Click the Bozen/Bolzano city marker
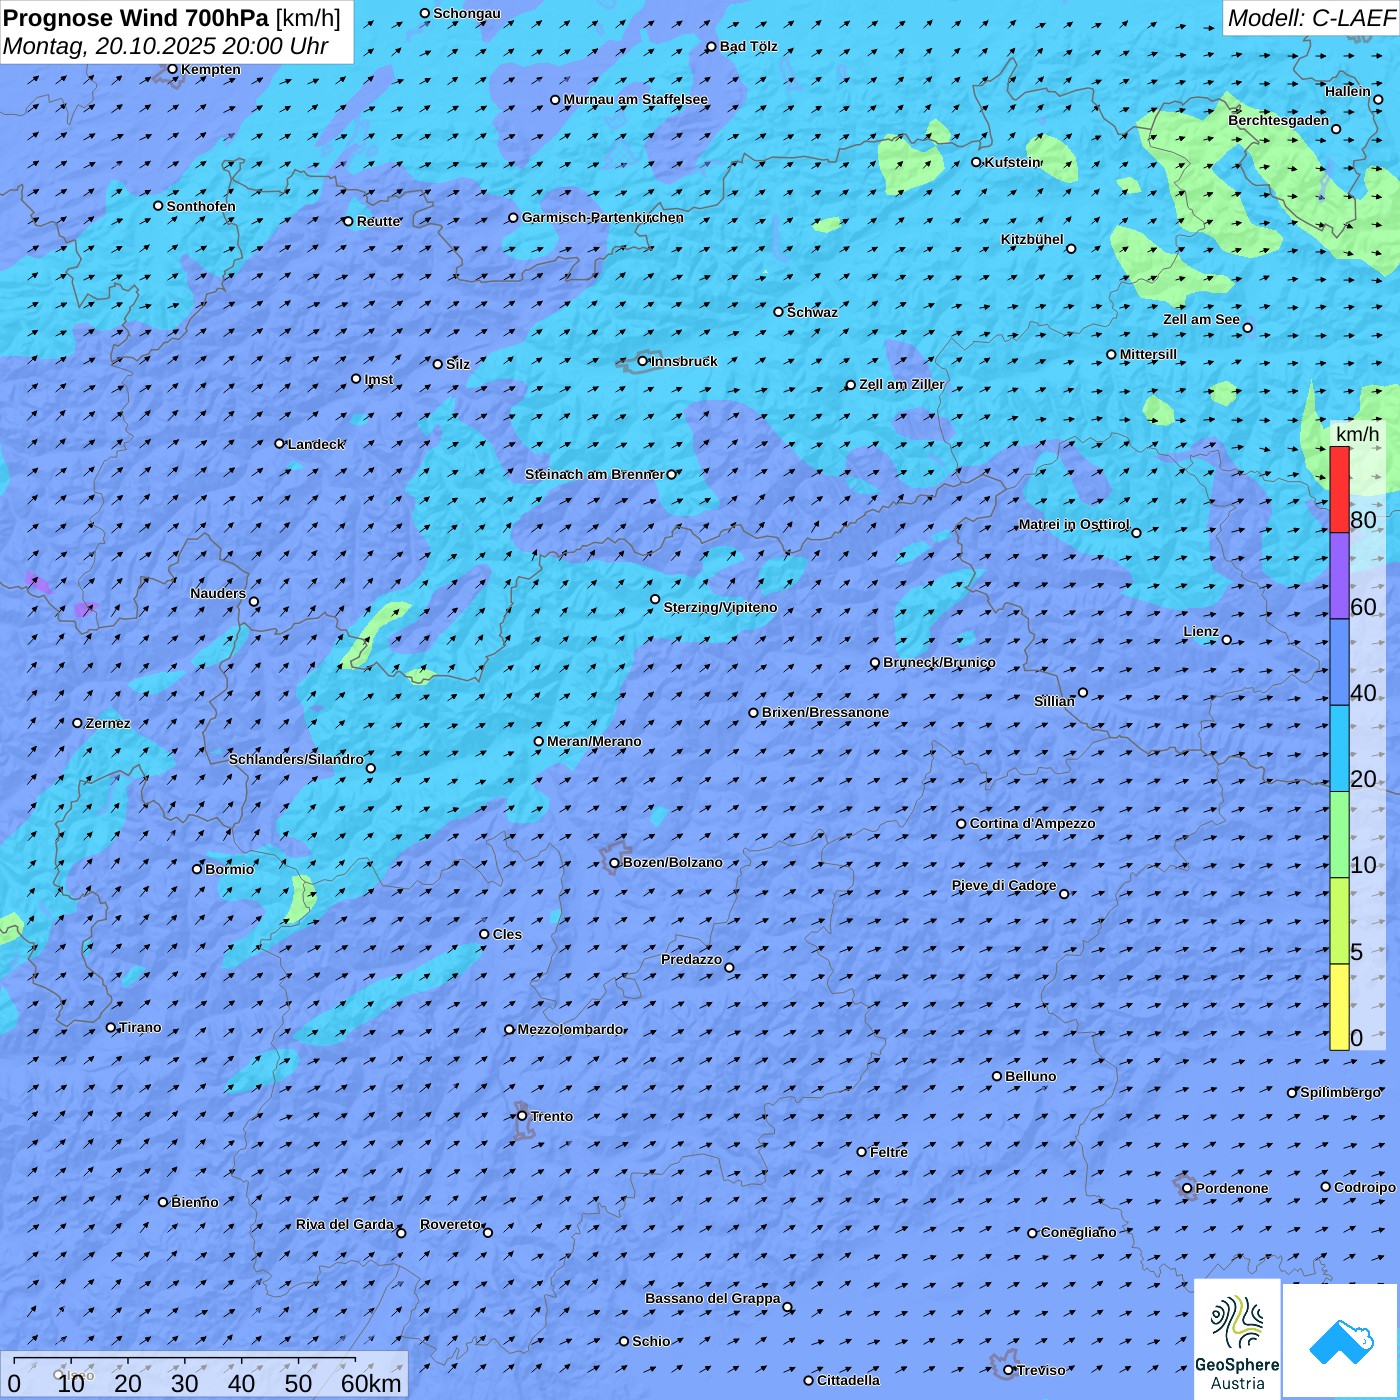The image size is (1400, 1400). 614,863
